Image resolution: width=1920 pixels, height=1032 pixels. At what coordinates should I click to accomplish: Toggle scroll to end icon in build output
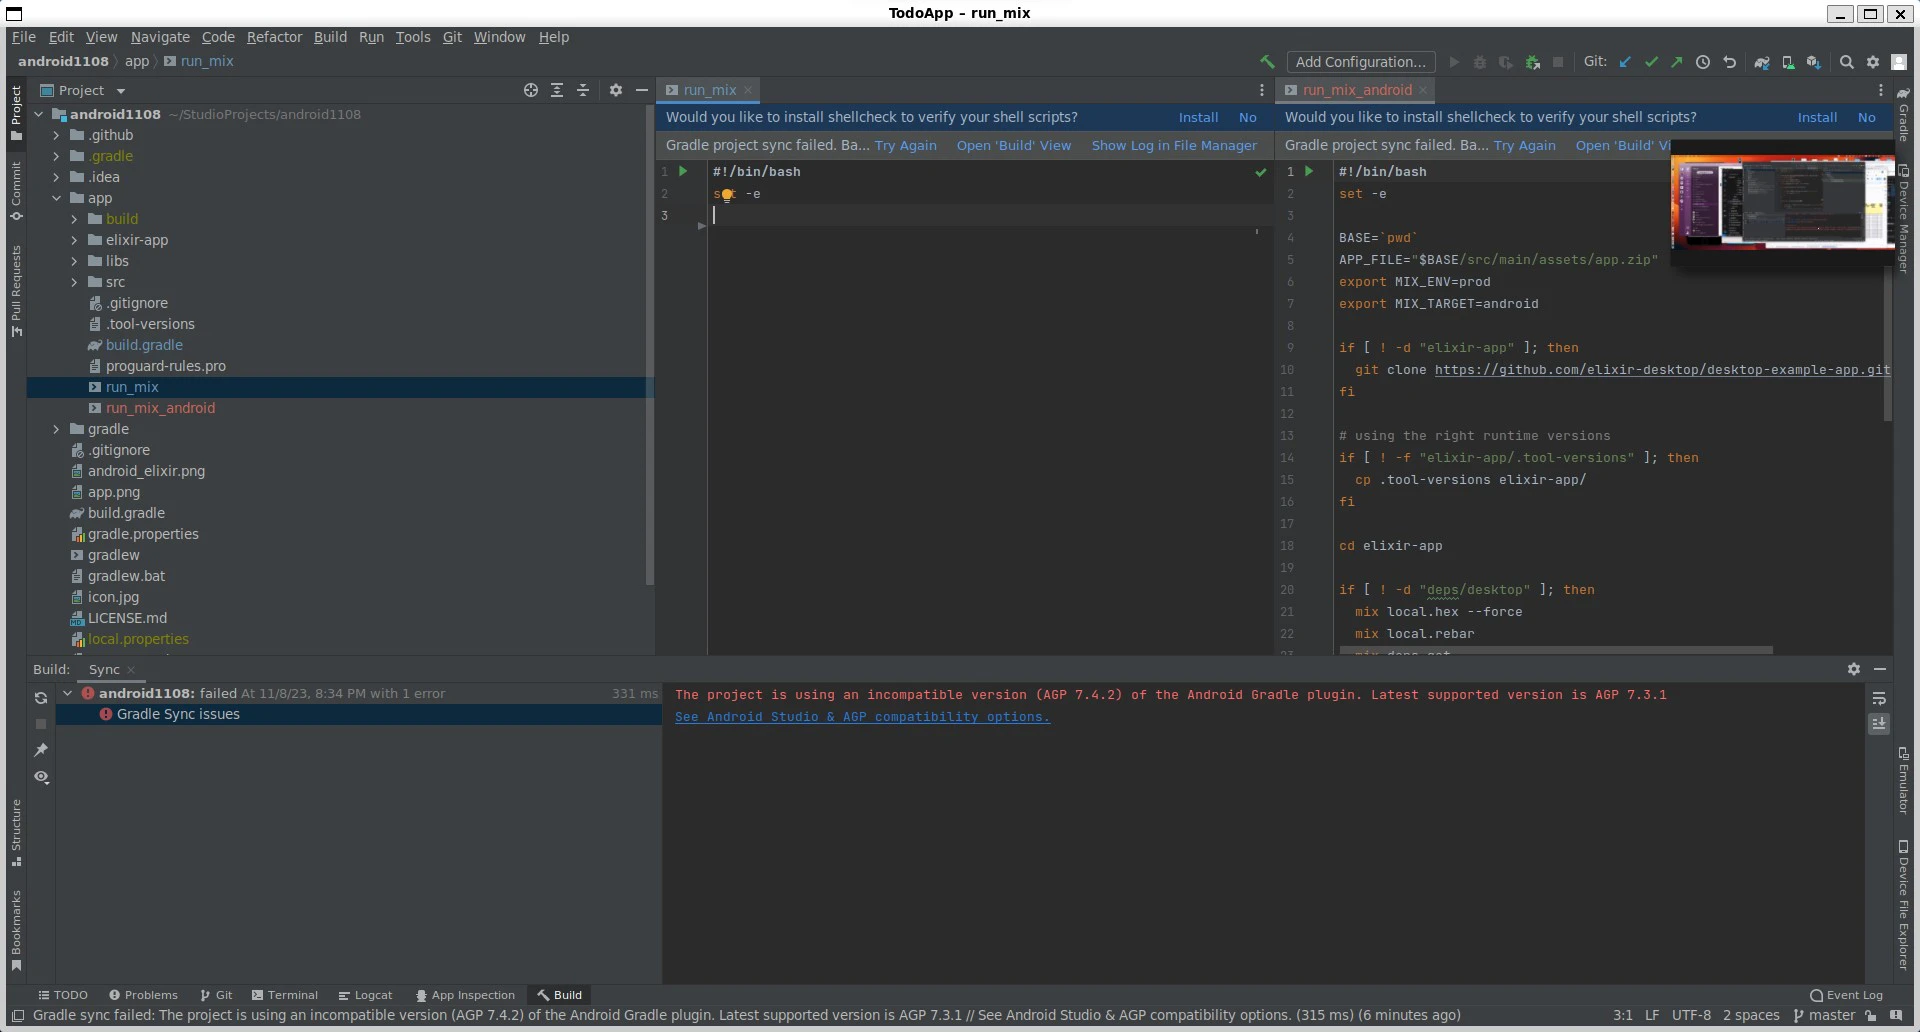(1879, 723)
